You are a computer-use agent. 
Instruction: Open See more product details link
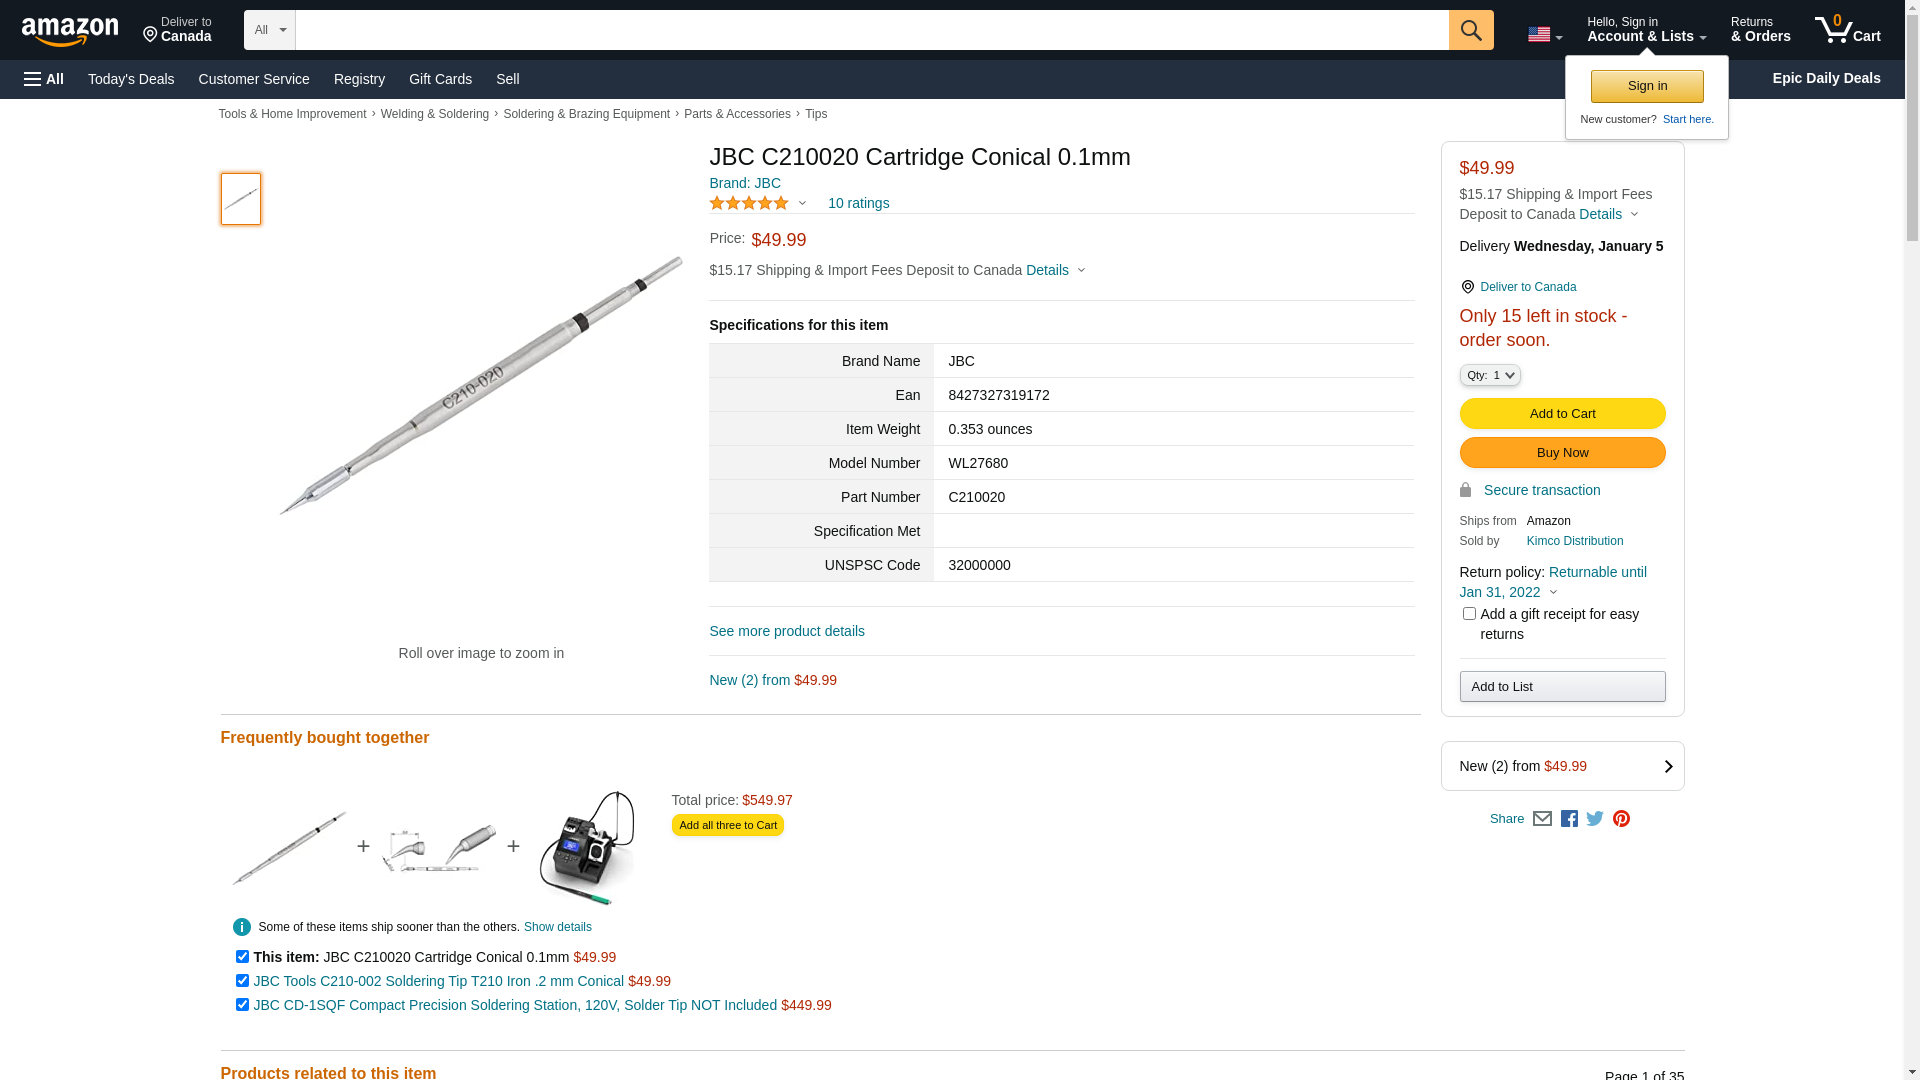787,631
